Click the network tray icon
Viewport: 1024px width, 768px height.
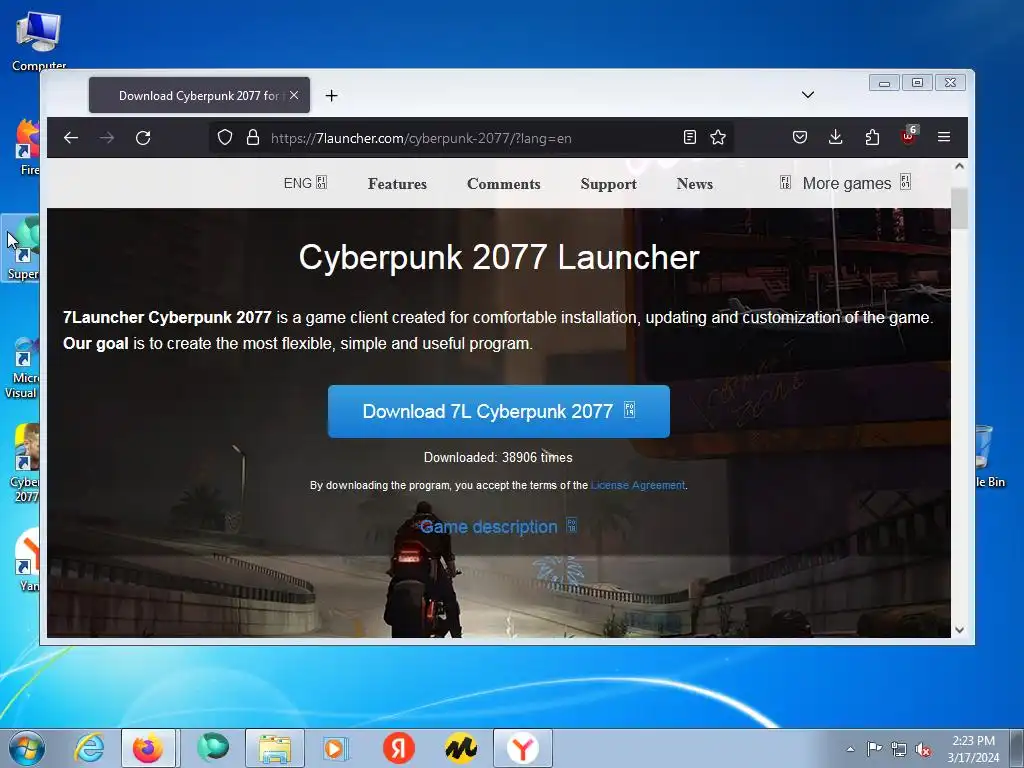[899, 750]
